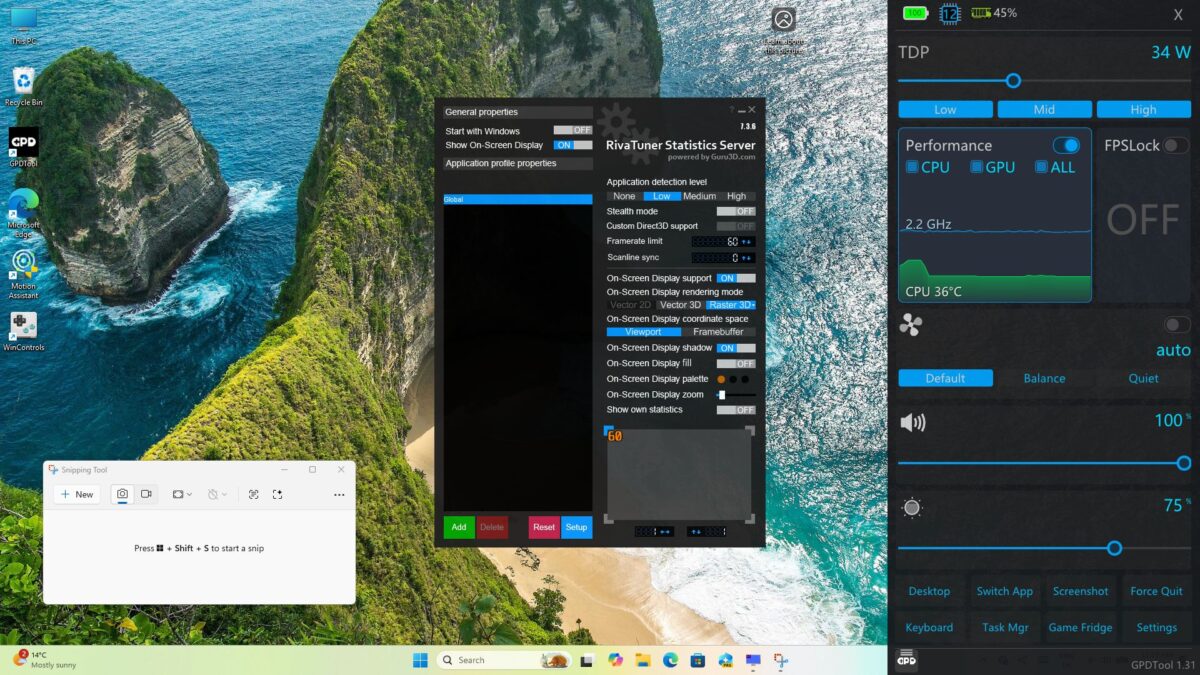Click the fan icon in GPDTool
The height and width of the screenshot is (675, 1200).
911,323
